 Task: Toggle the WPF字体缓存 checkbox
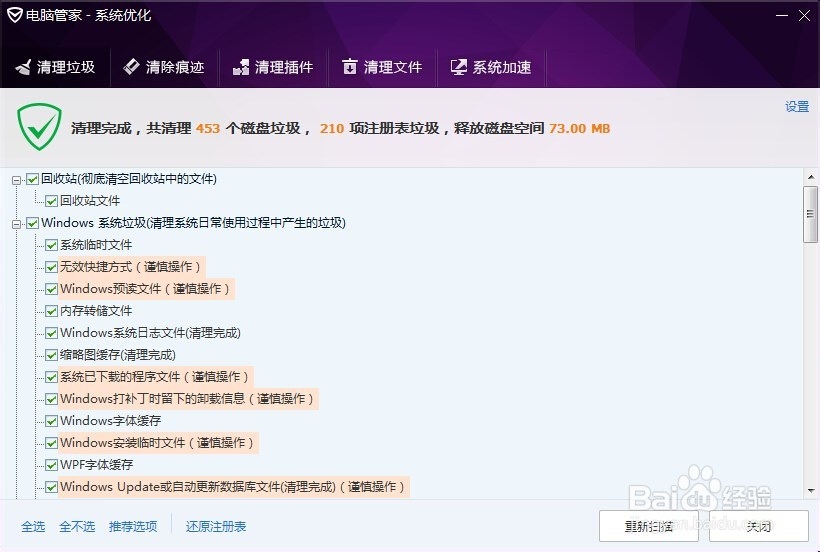[51, 465]
